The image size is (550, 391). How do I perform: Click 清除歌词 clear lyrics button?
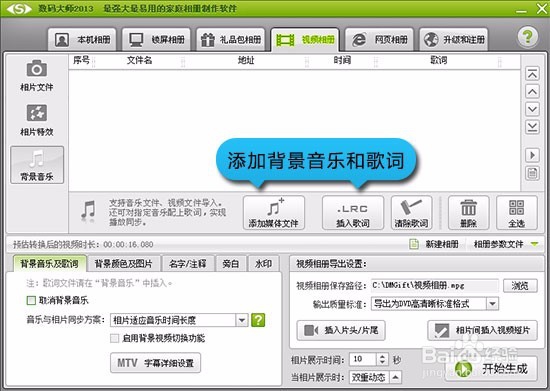coord(411,213)
